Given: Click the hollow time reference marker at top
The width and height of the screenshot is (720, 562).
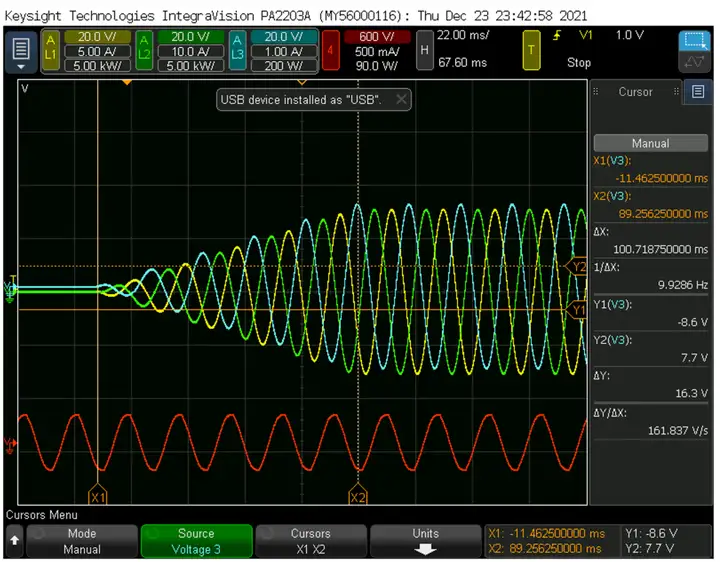Looking at the screenshot, I should point(302,83).
